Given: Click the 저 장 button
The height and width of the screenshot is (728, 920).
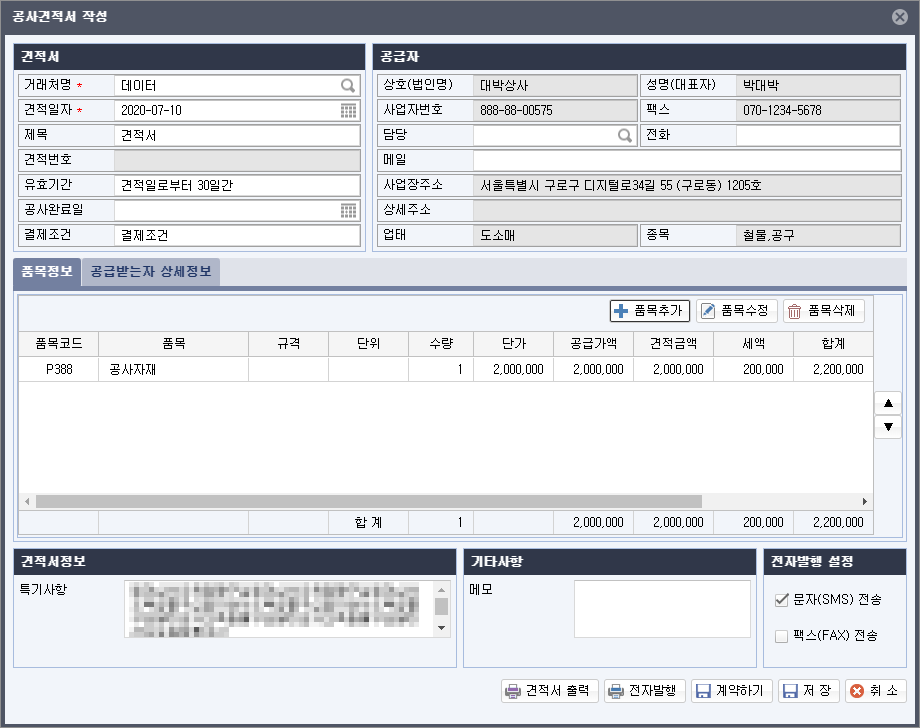Looking at the screenshot, I should (x=809, y=690).
